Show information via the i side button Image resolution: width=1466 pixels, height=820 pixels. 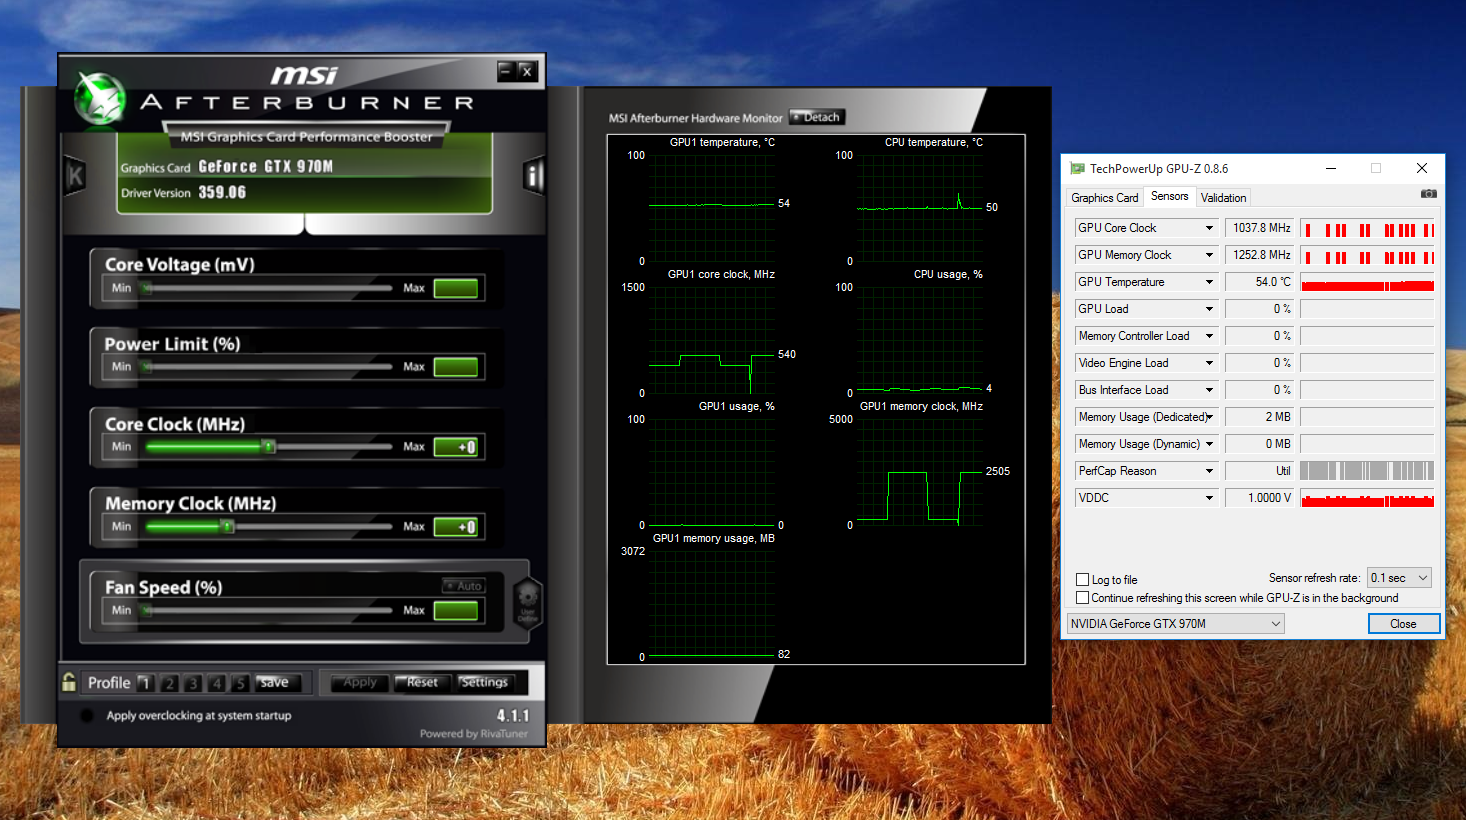[533, 176]
